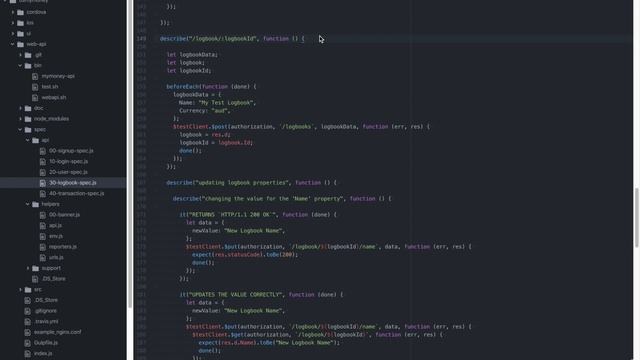Click the file icon of Gulpfile.js
This screenshot has height=360, width=640.
tap(28, 343)
